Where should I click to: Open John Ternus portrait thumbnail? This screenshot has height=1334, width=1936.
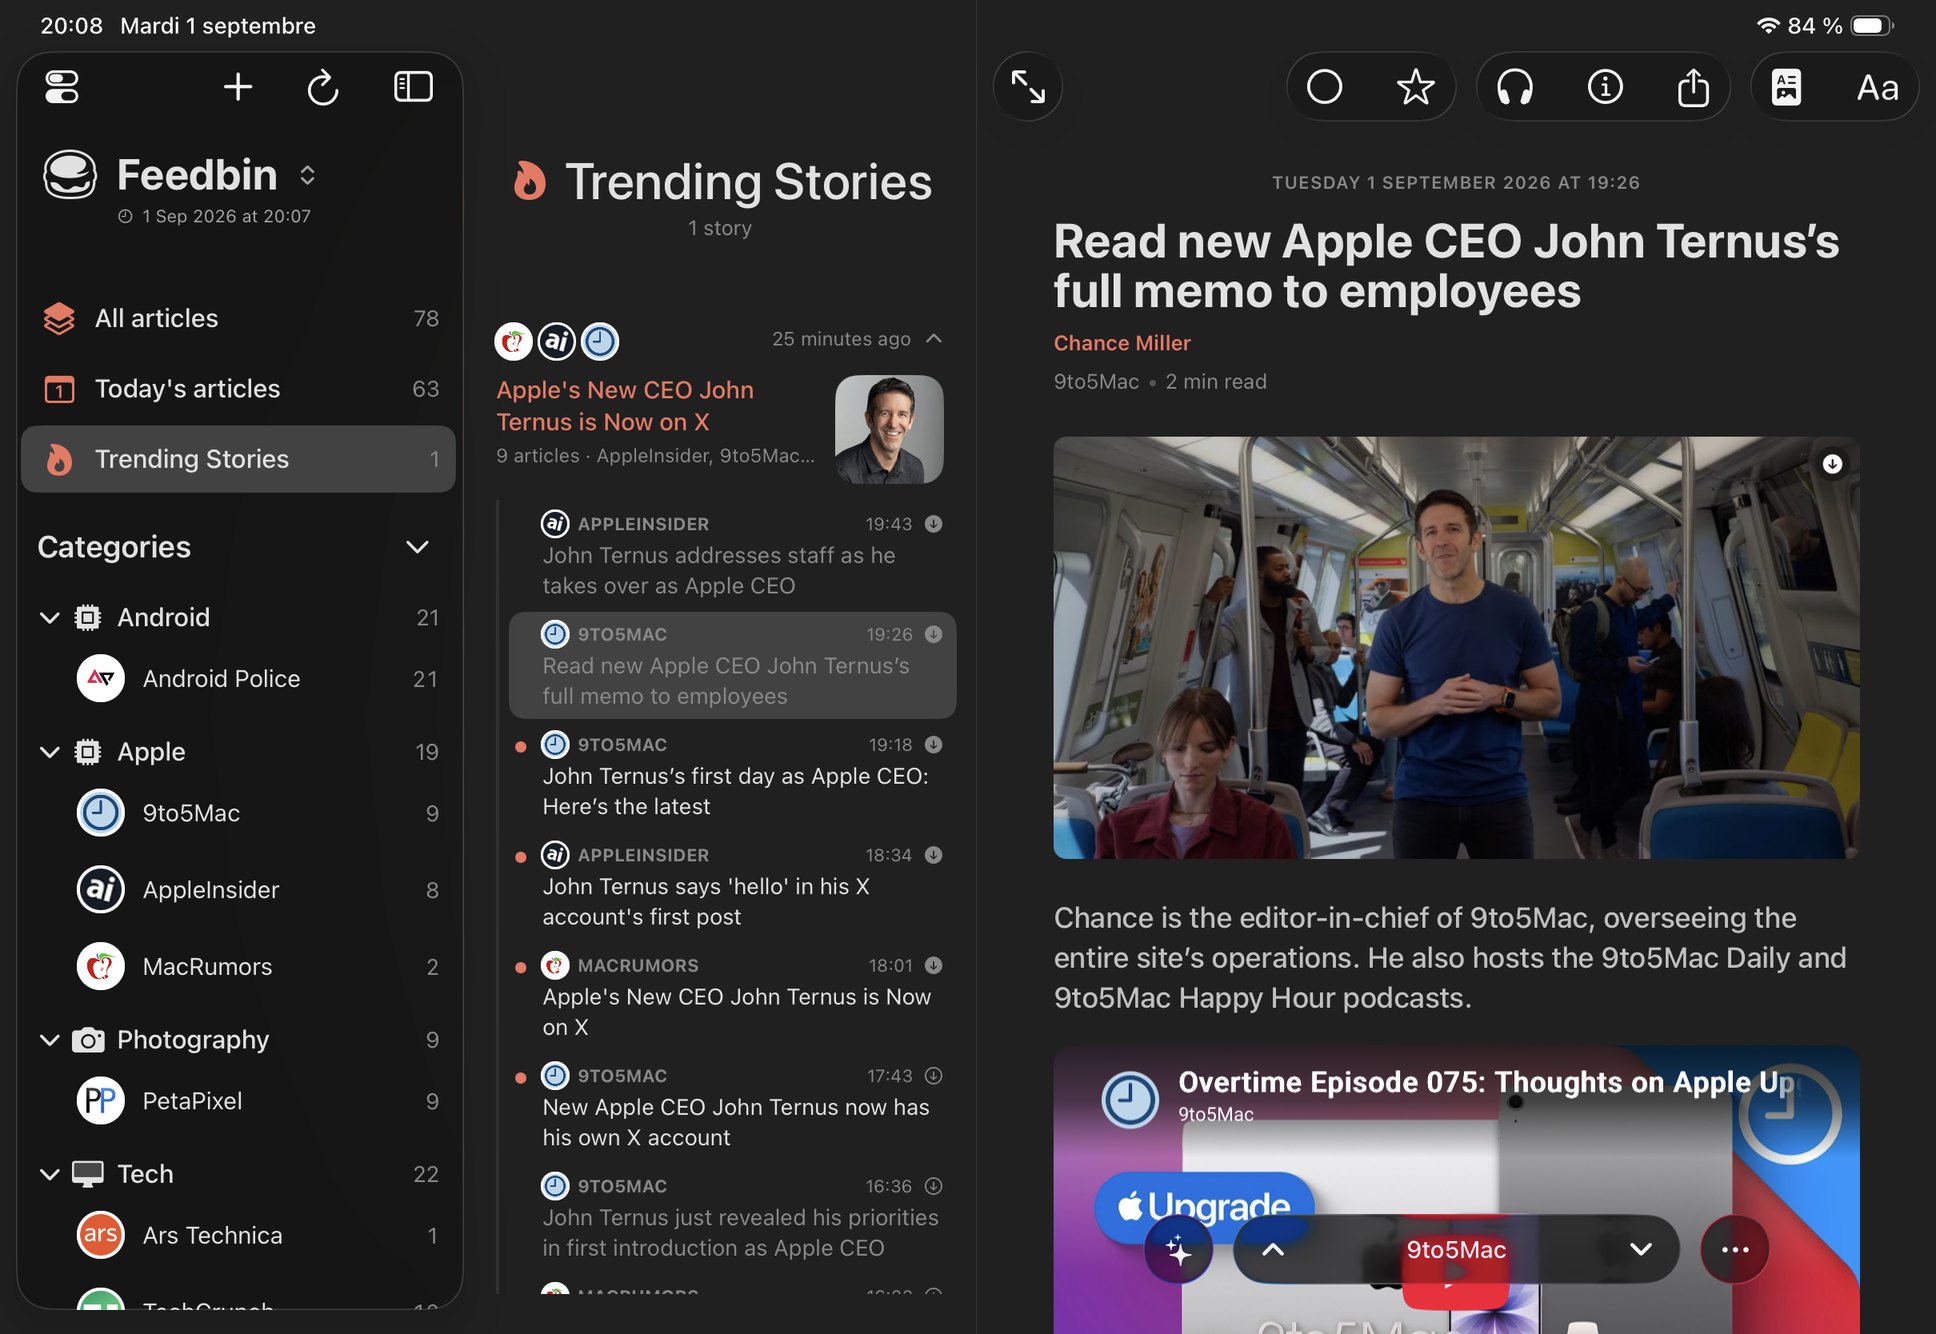tap(889, 429)
